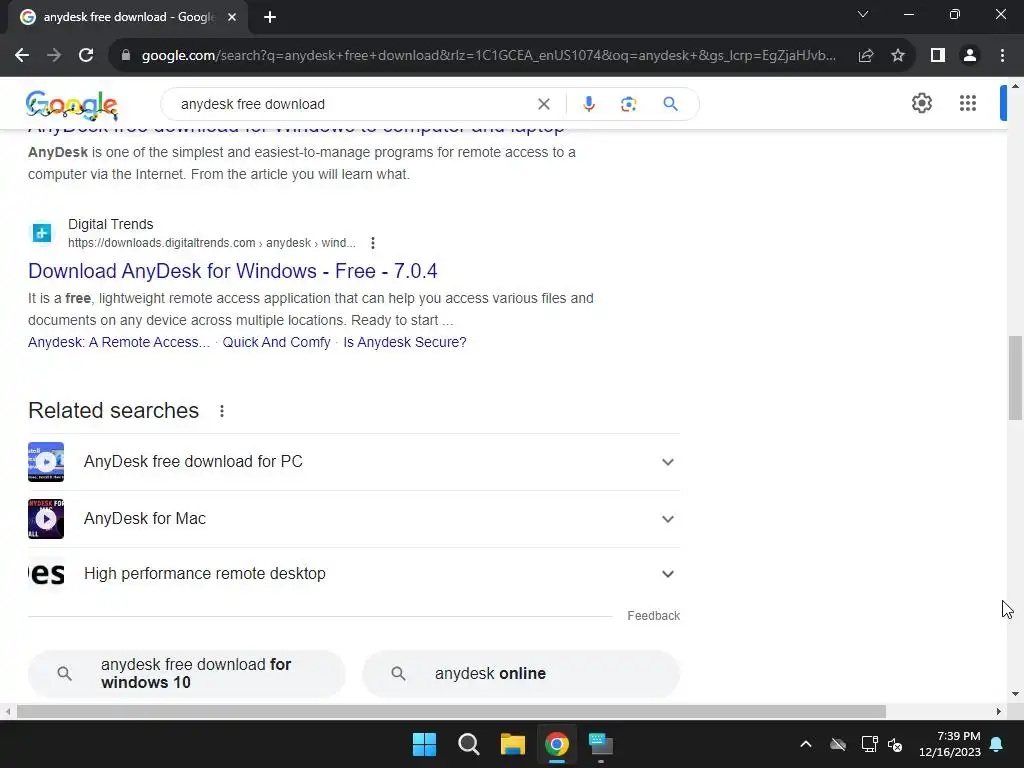Search anydesk free download for windows 10
The width and height of the screenshot is (1024, 768).
186,673
